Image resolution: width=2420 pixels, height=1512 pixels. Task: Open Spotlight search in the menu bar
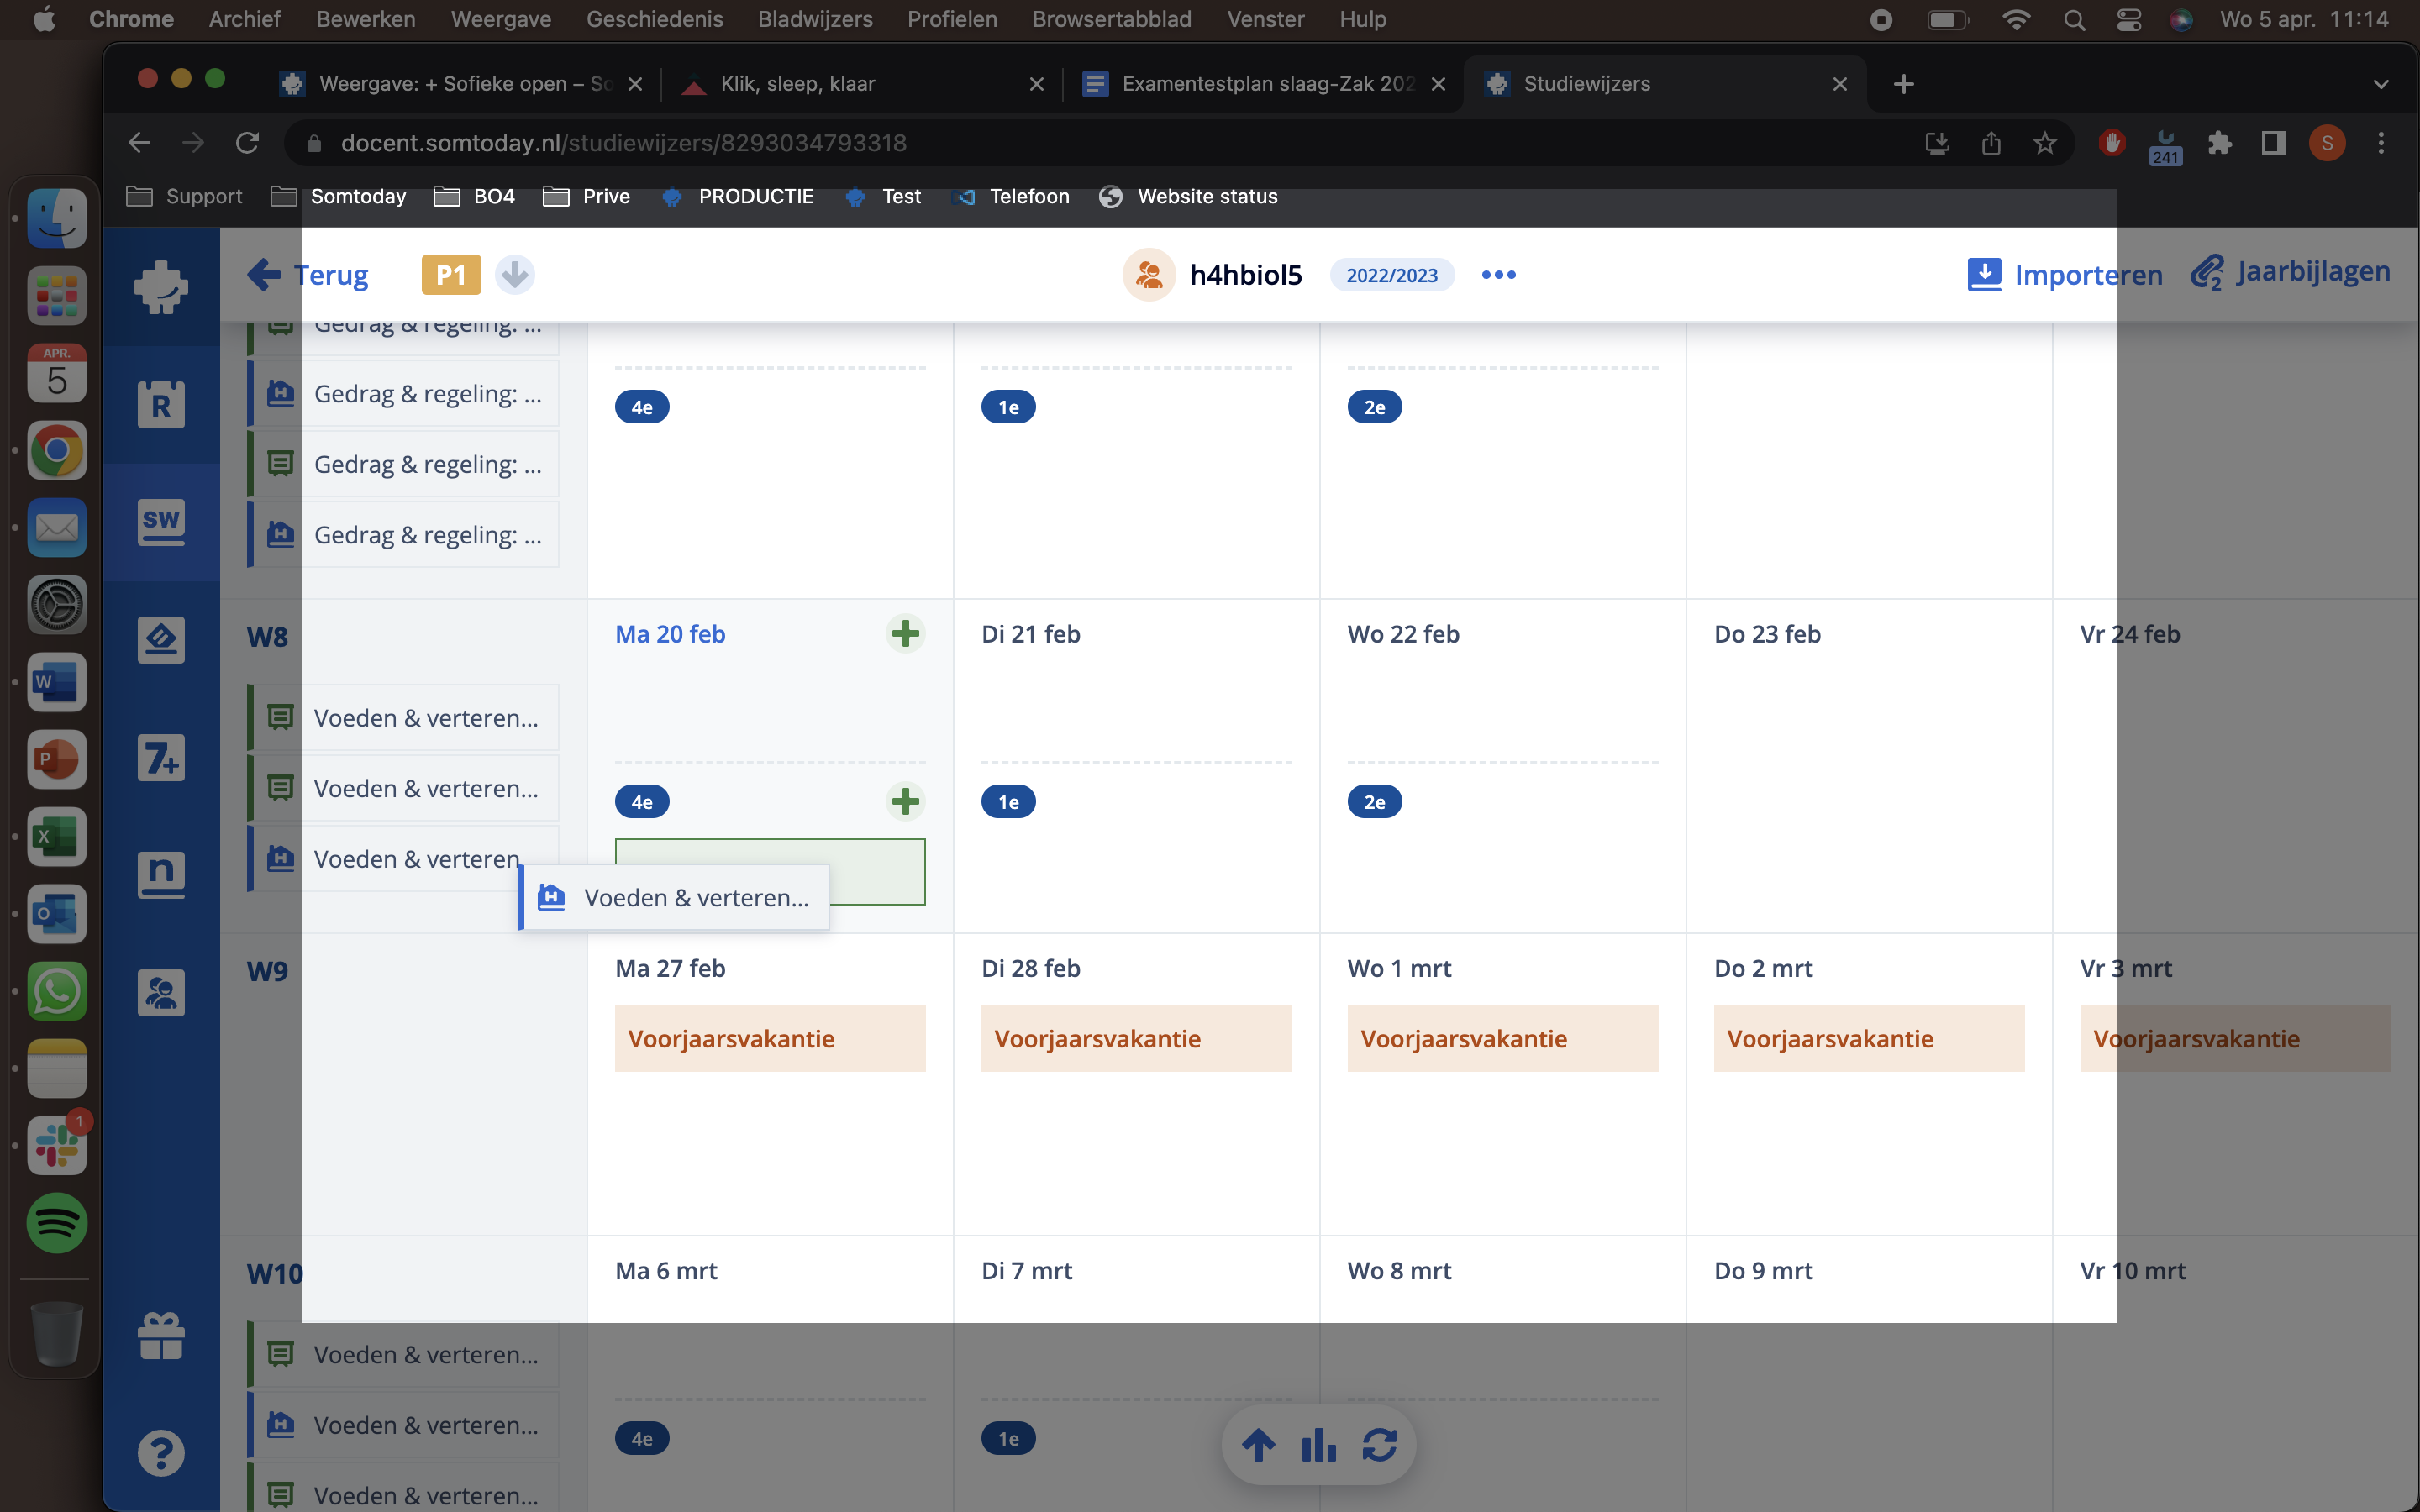2074,19
